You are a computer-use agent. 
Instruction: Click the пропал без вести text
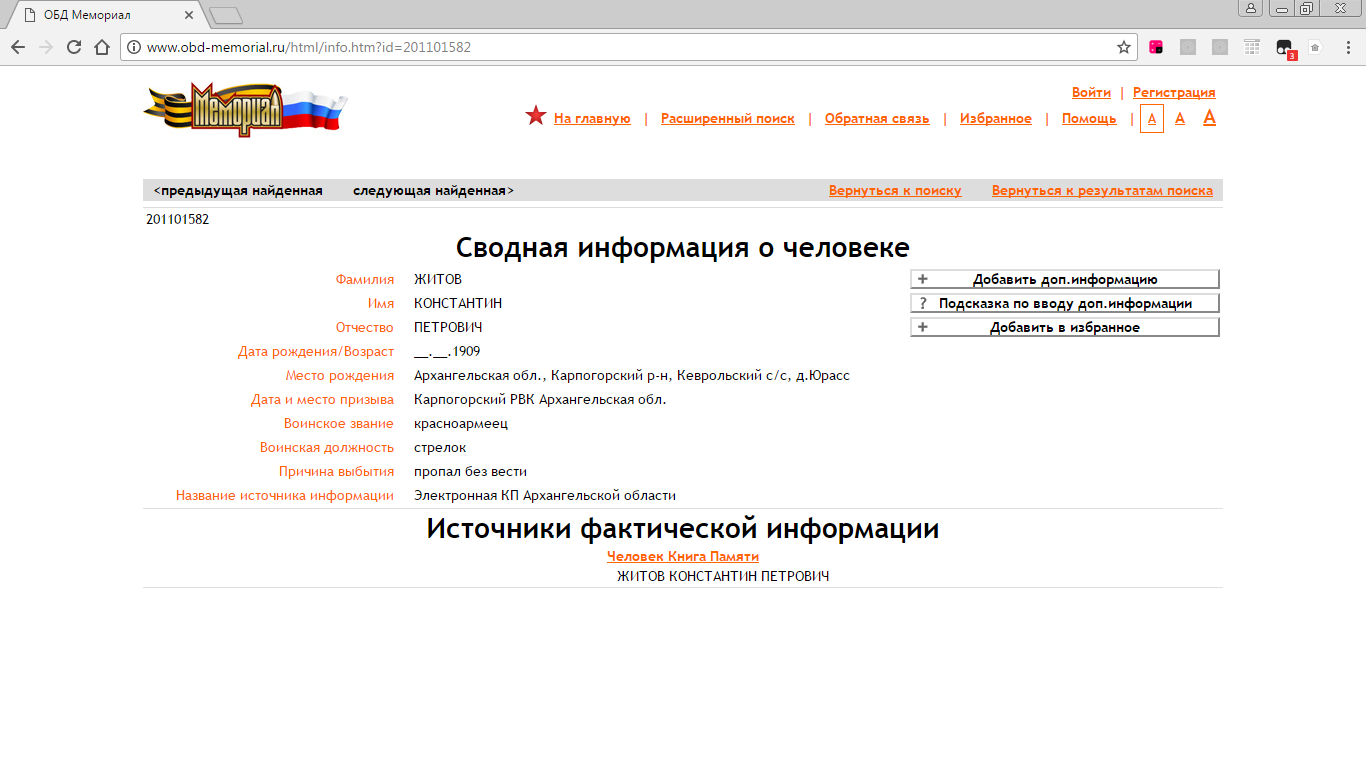[x=470, y=471]
